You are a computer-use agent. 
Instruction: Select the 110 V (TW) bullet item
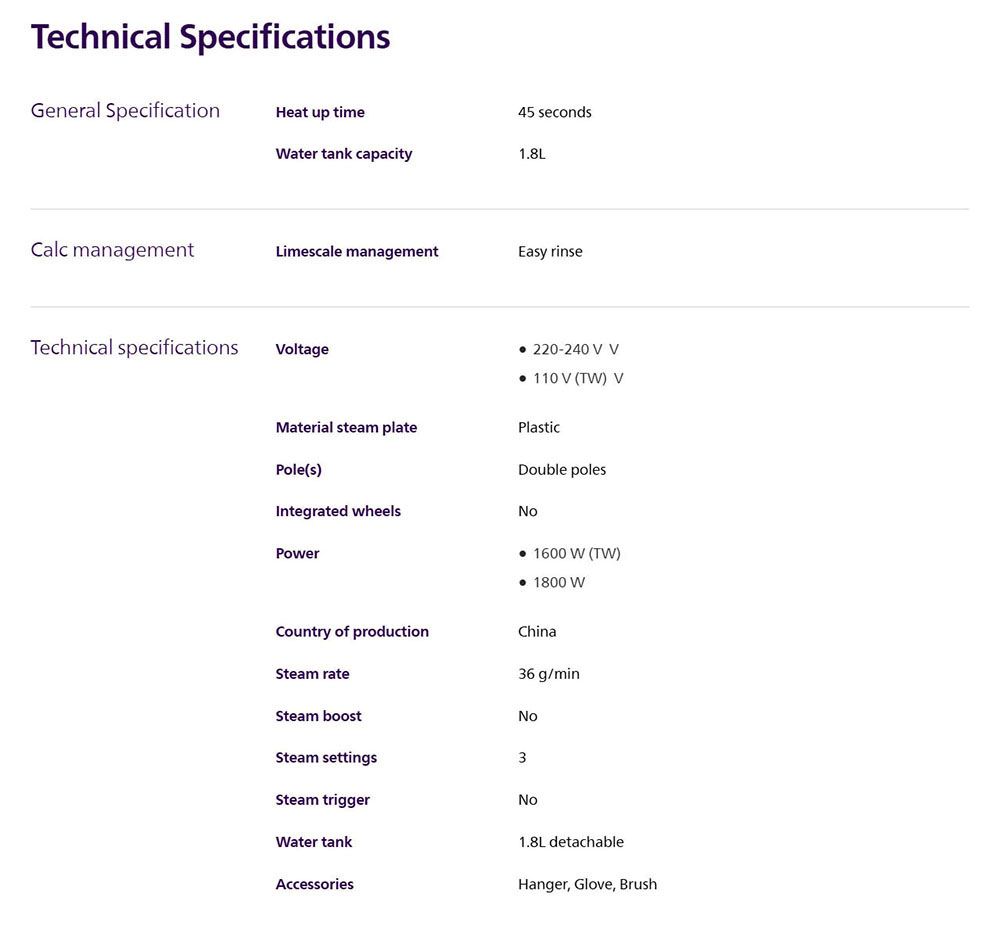[x=577, y=379]
